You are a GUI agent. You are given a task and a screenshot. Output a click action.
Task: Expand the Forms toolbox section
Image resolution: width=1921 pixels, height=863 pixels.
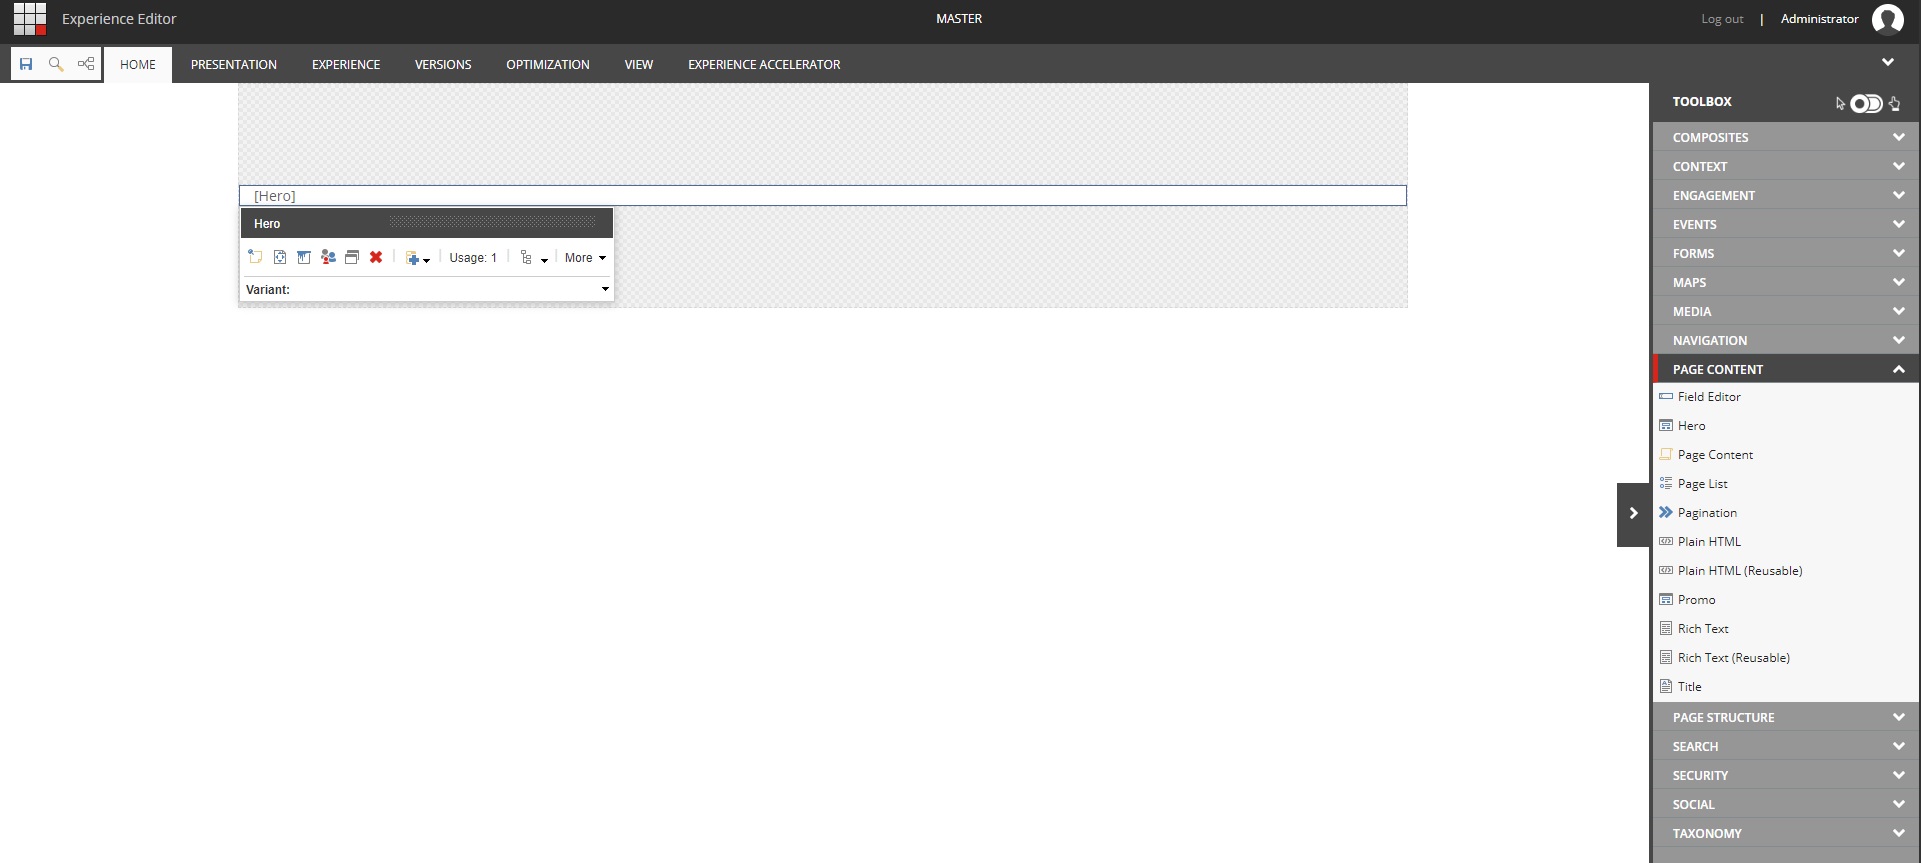coord(1785,253)
